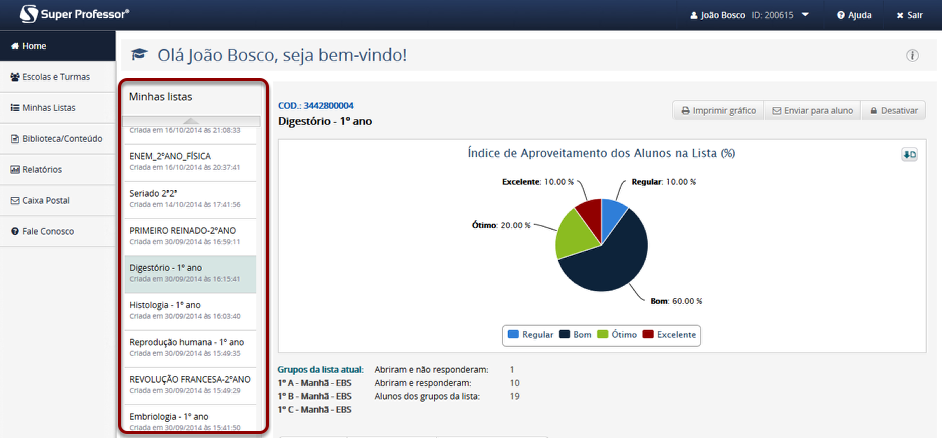Go to Home in sidebar
This screenshot has width=942, height=438.
pyautogui.click(x=58, y=46)
